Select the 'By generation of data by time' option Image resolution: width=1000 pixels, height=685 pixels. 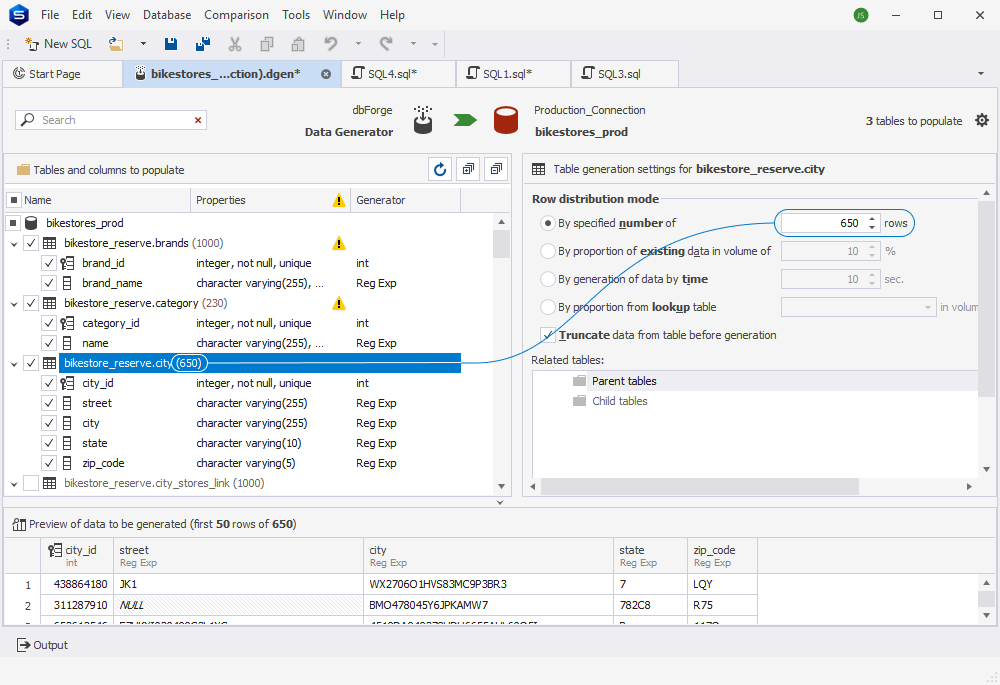[x=547, y=279]
